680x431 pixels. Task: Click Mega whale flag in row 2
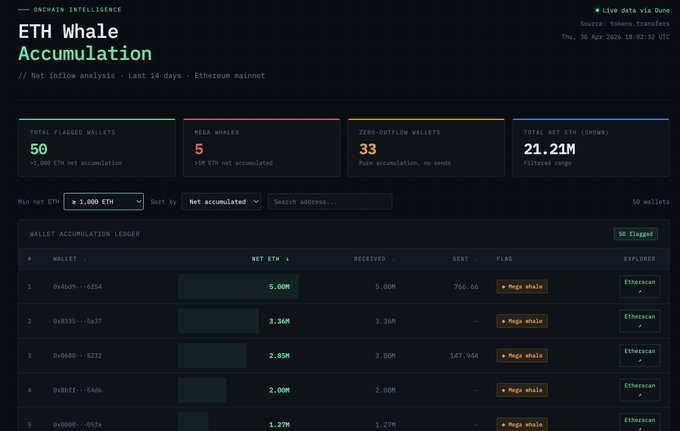[522, 321]
